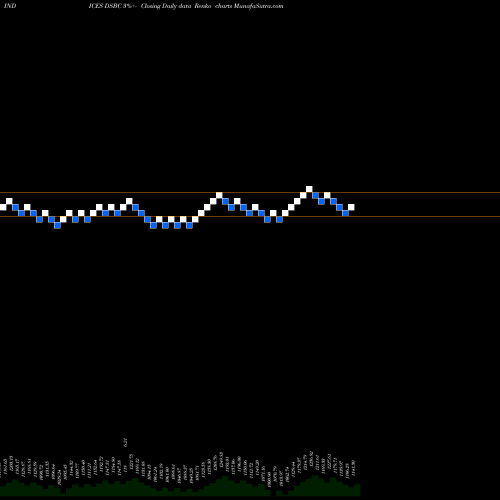500x500 pixels.
Task: Click the MunafaSutra.com text in the chart title
Action: pos(259,6)
